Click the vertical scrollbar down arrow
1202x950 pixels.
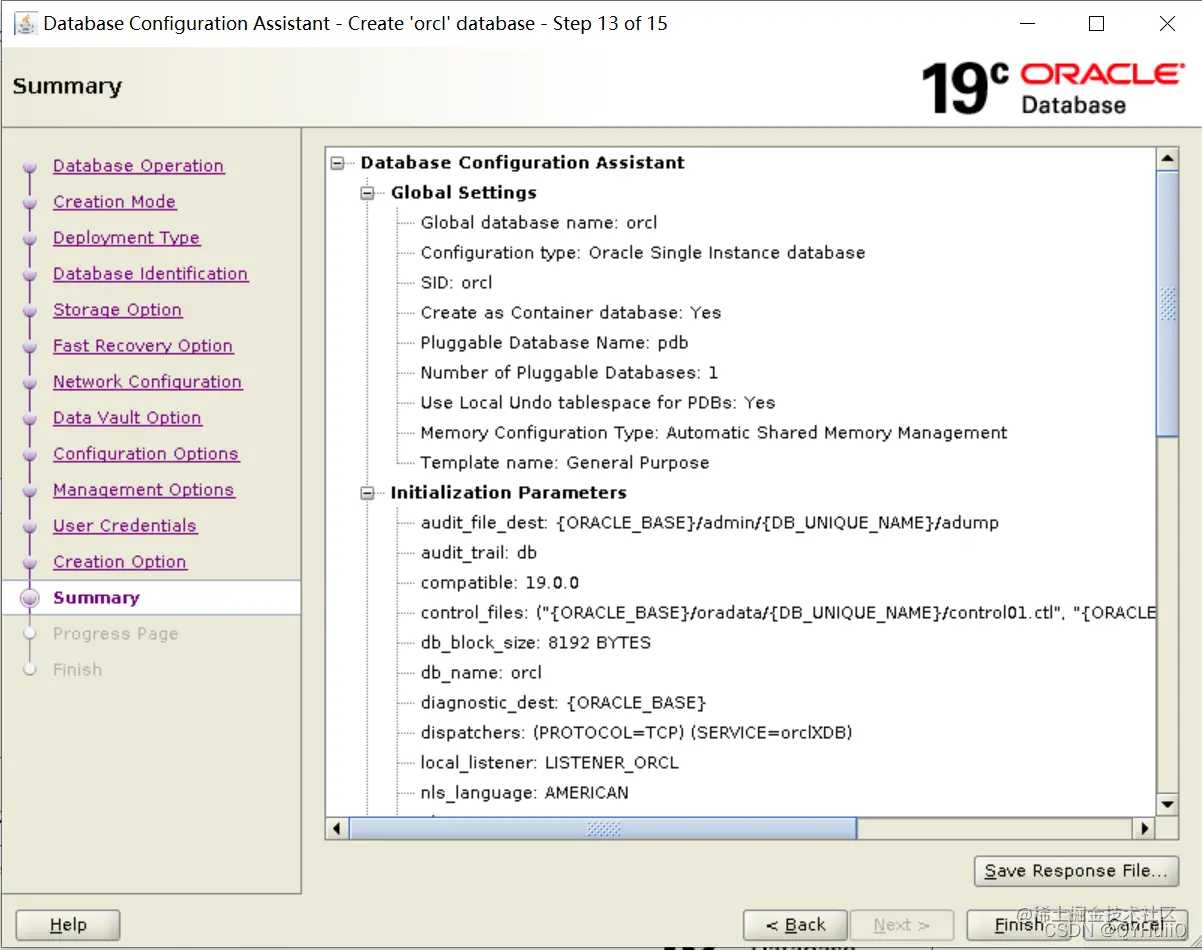click(x=1167, y=804)
